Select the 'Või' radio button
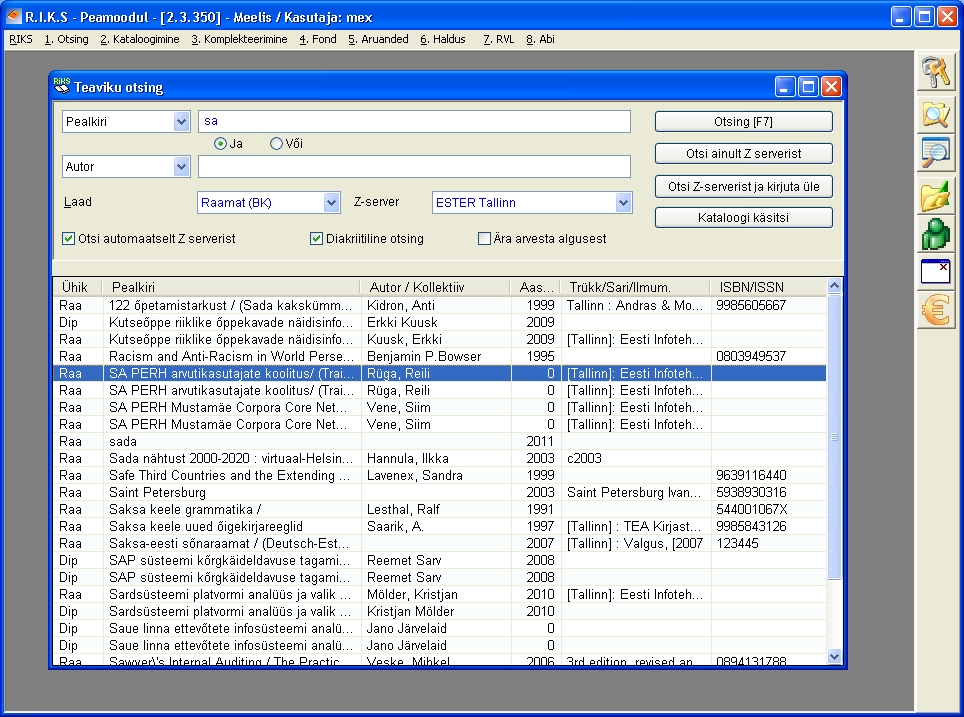Screen dimensions: 964x717 277,144
